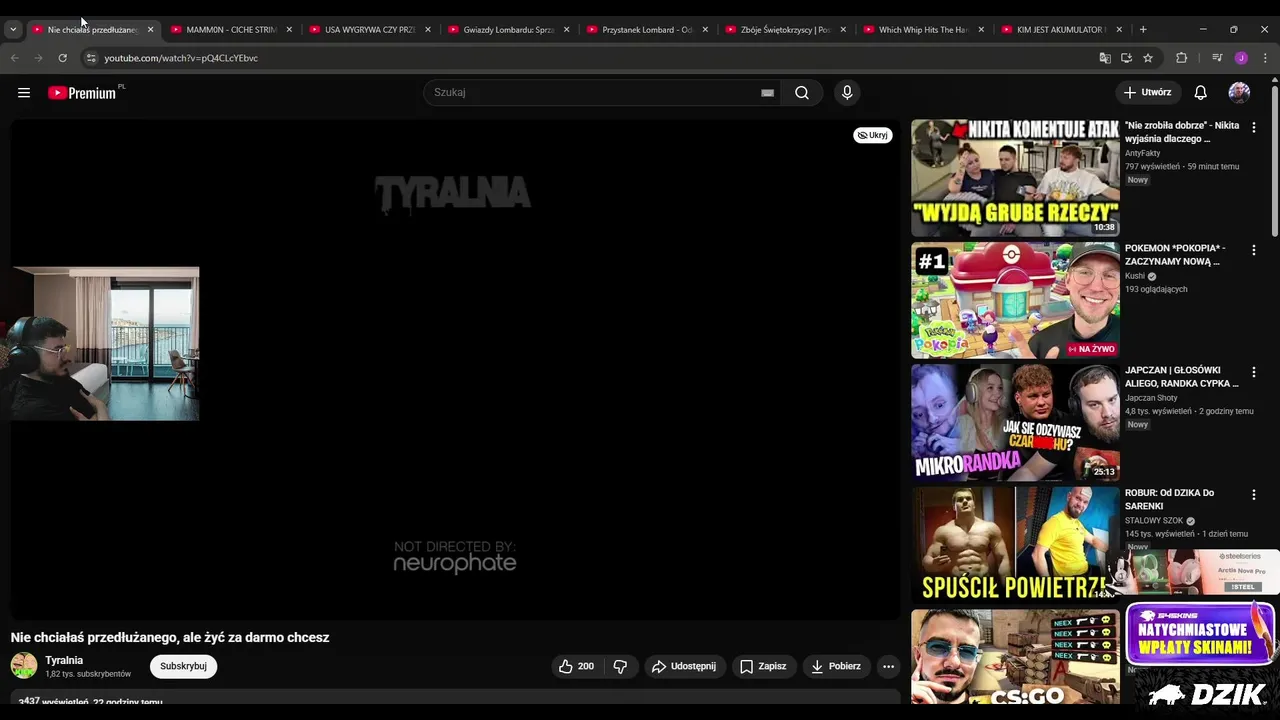Open Chrome three-dot menu

tap(1265, 58)
